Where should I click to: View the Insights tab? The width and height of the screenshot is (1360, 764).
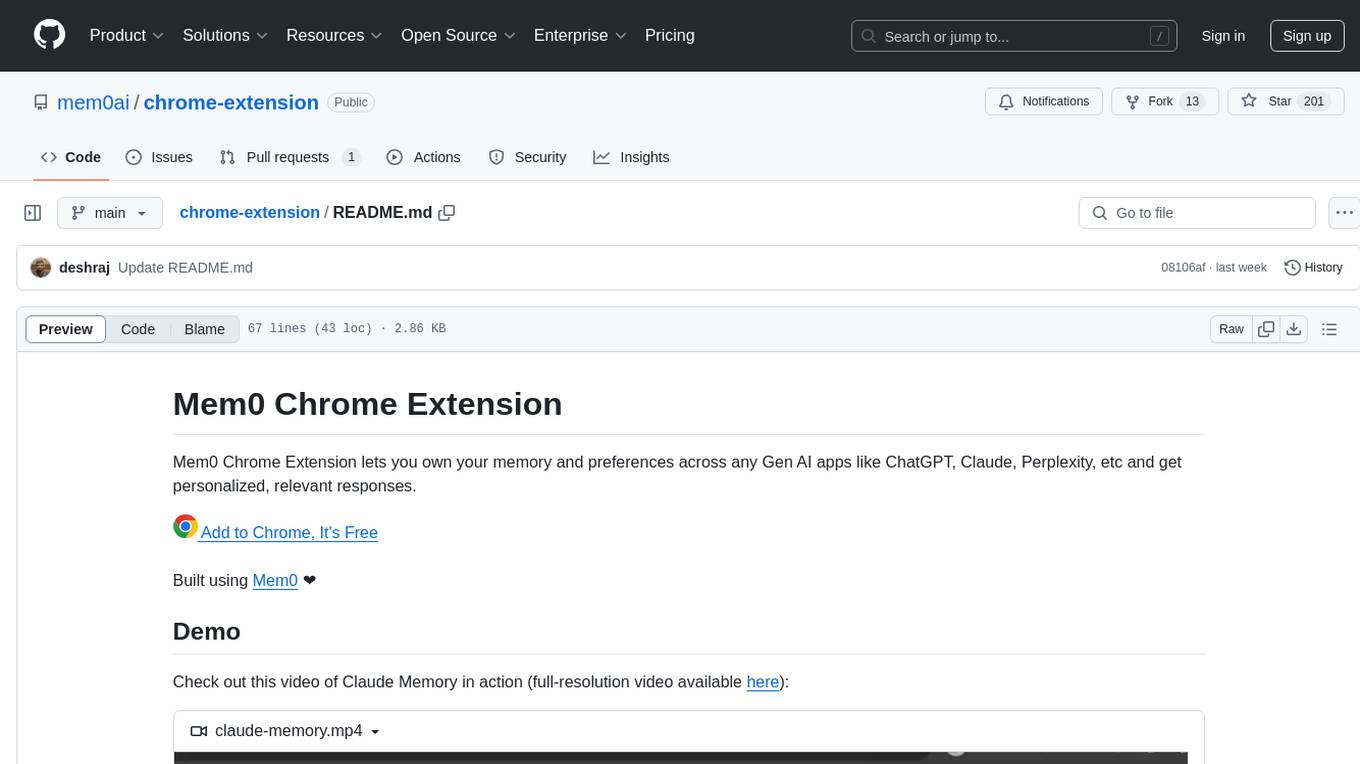pos(631,157)
